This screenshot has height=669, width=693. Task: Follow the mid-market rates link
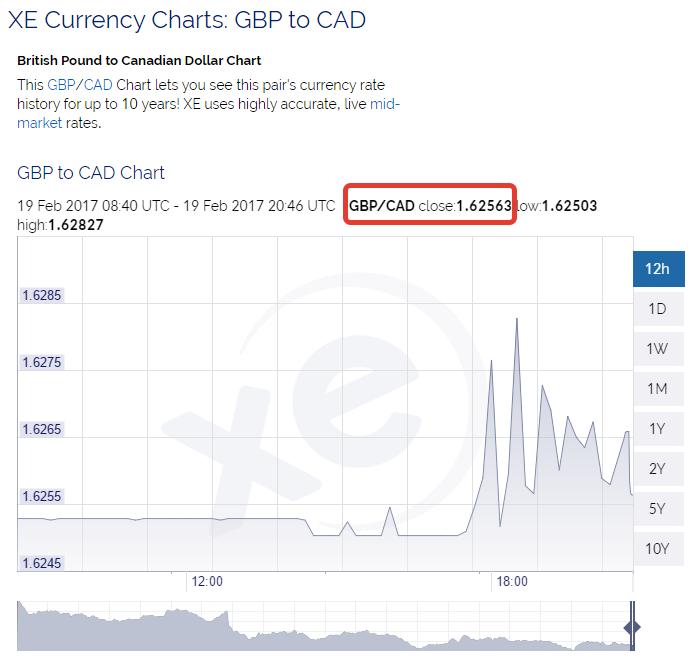208,114
